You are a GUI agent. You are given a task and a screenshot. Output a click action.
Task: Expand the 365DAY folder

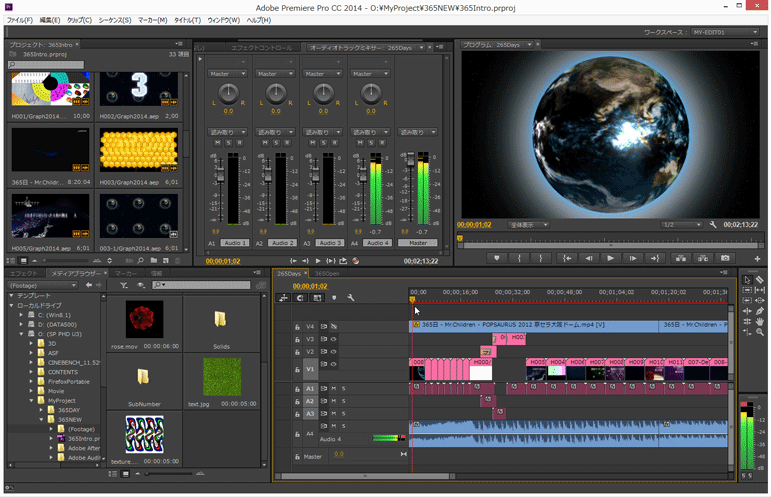click(41, 410)
